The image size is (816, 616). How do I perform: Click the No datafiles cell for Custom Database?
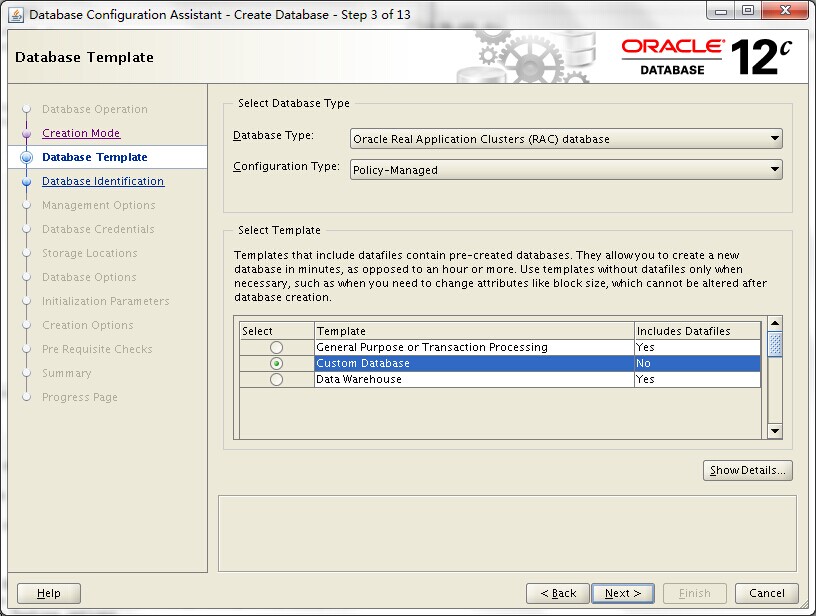[697, 363]
